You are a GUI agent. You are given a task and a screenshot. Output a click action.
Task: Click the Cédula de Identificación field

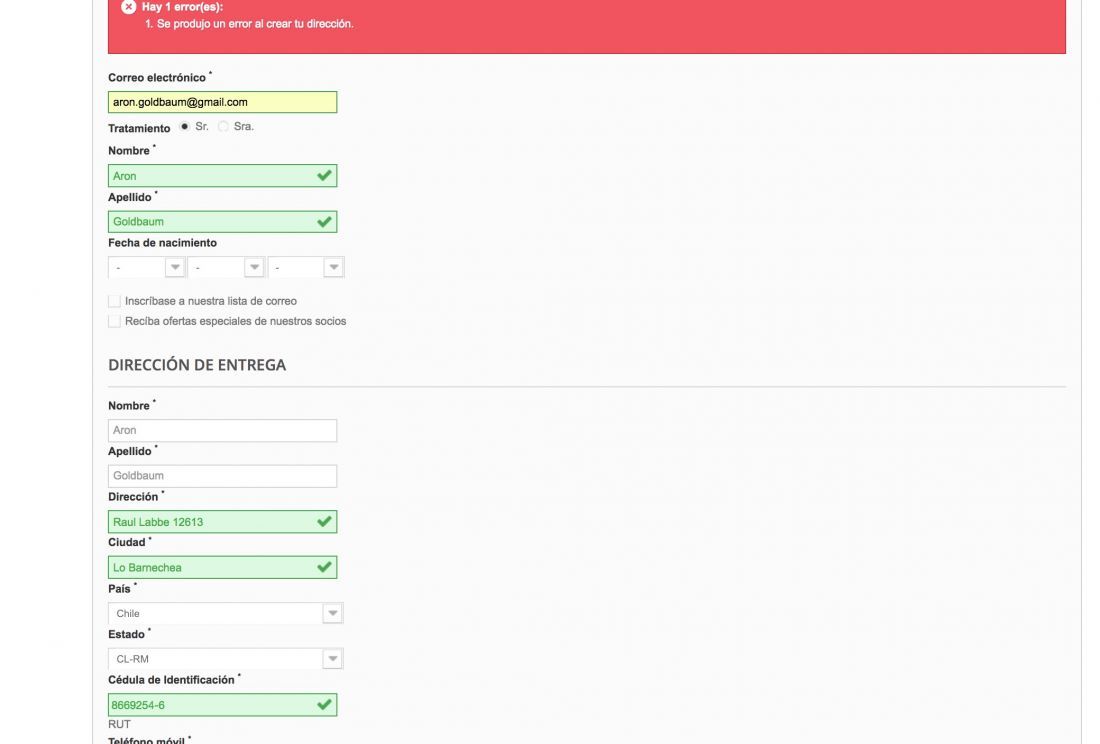coord(222,705)
